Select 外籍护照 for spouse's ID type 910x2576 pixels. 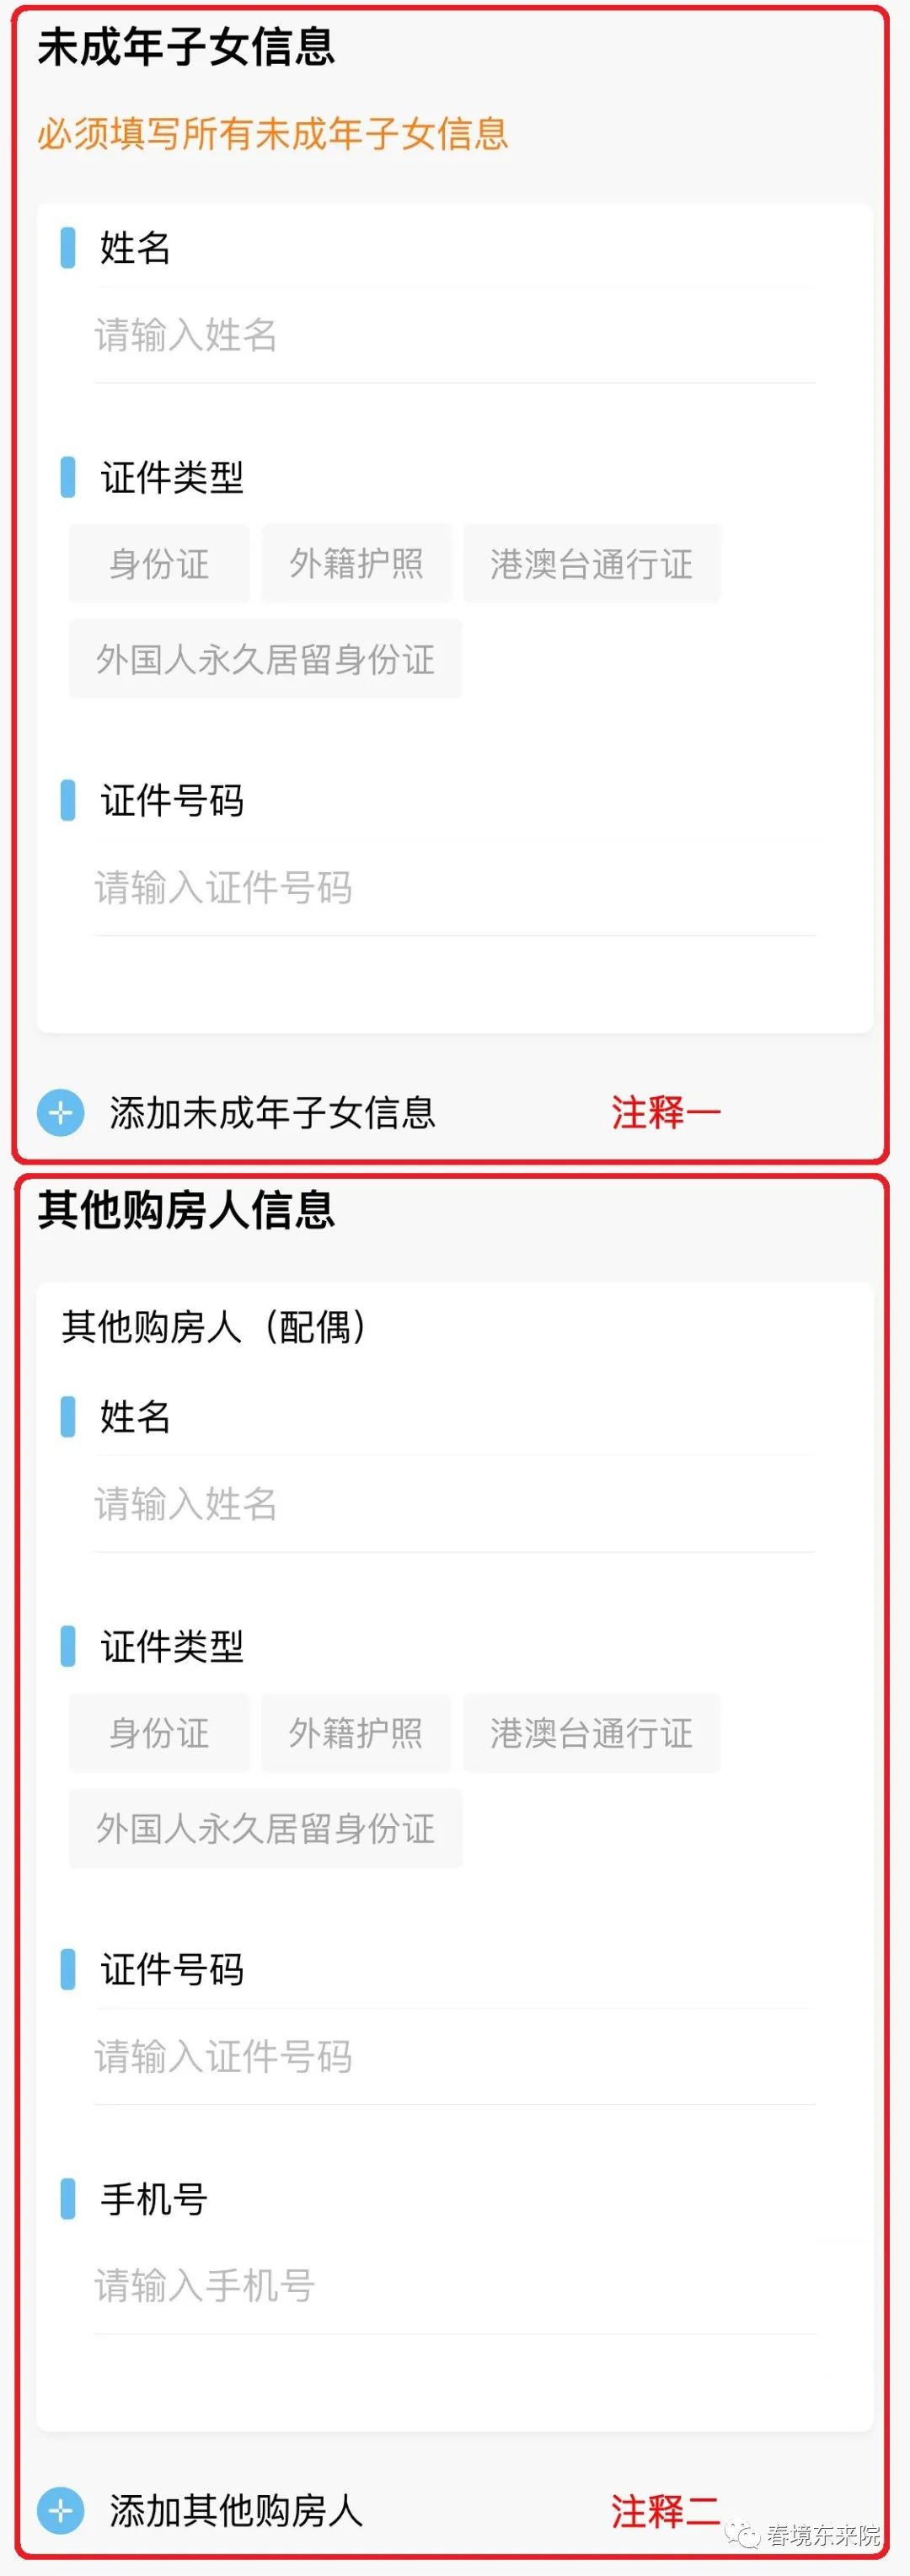tap(356, 1733)
